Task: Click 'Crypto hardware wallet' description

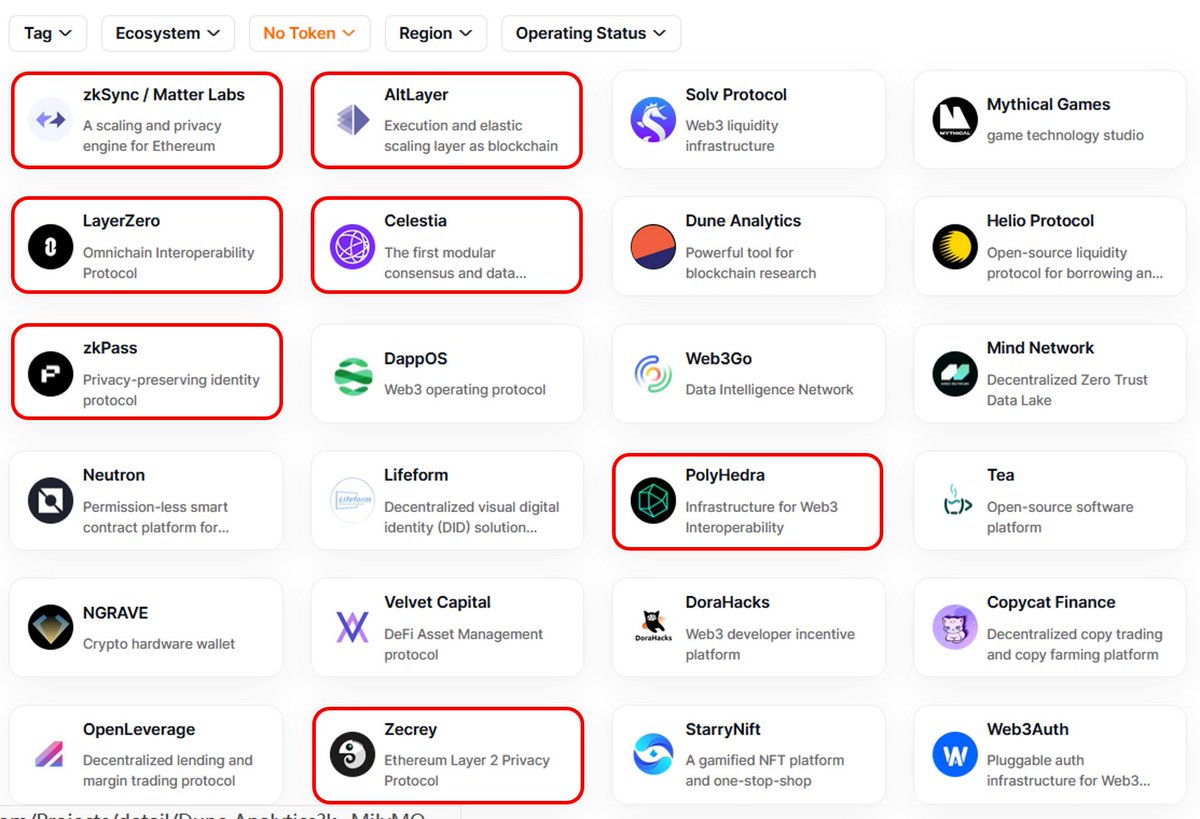Action: (x=159, y=644)
